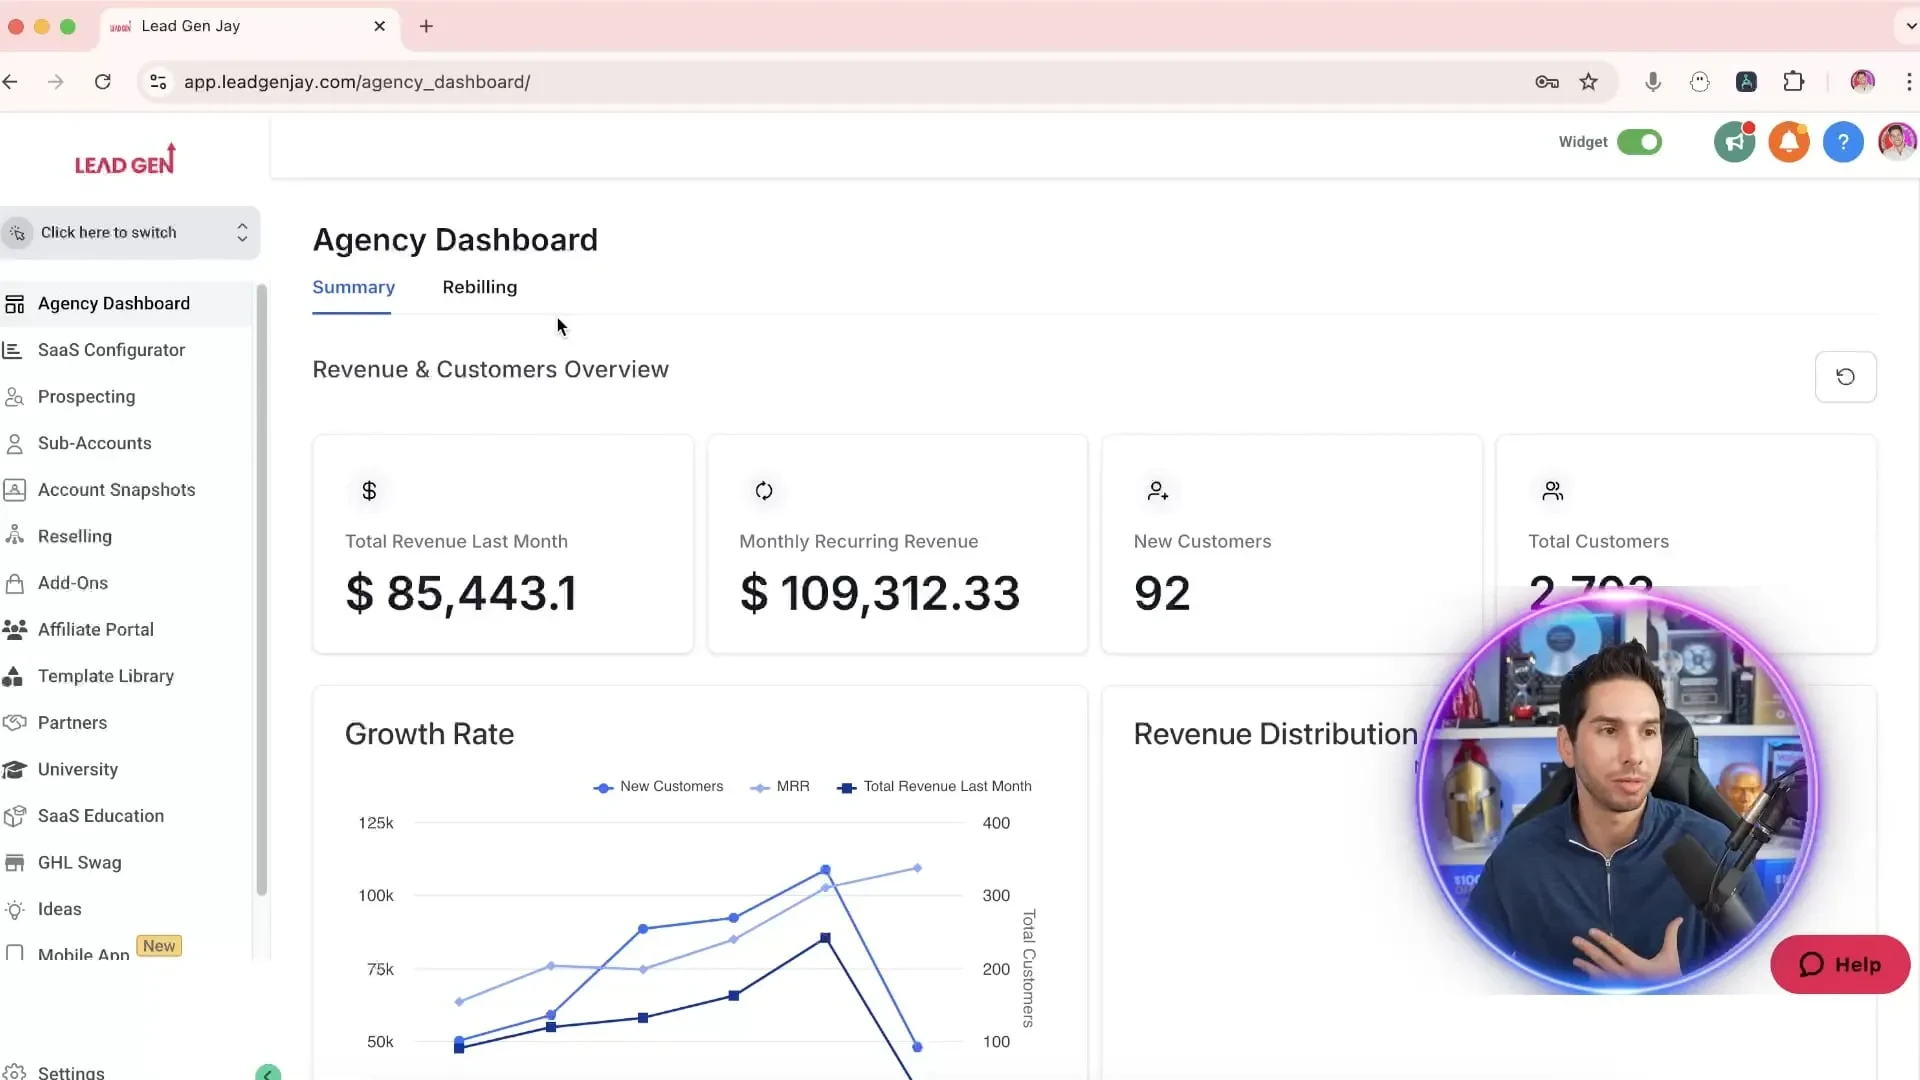
Task: Go back with the browser back arrow
Action: pyautogui.click(x=10, y=82)
